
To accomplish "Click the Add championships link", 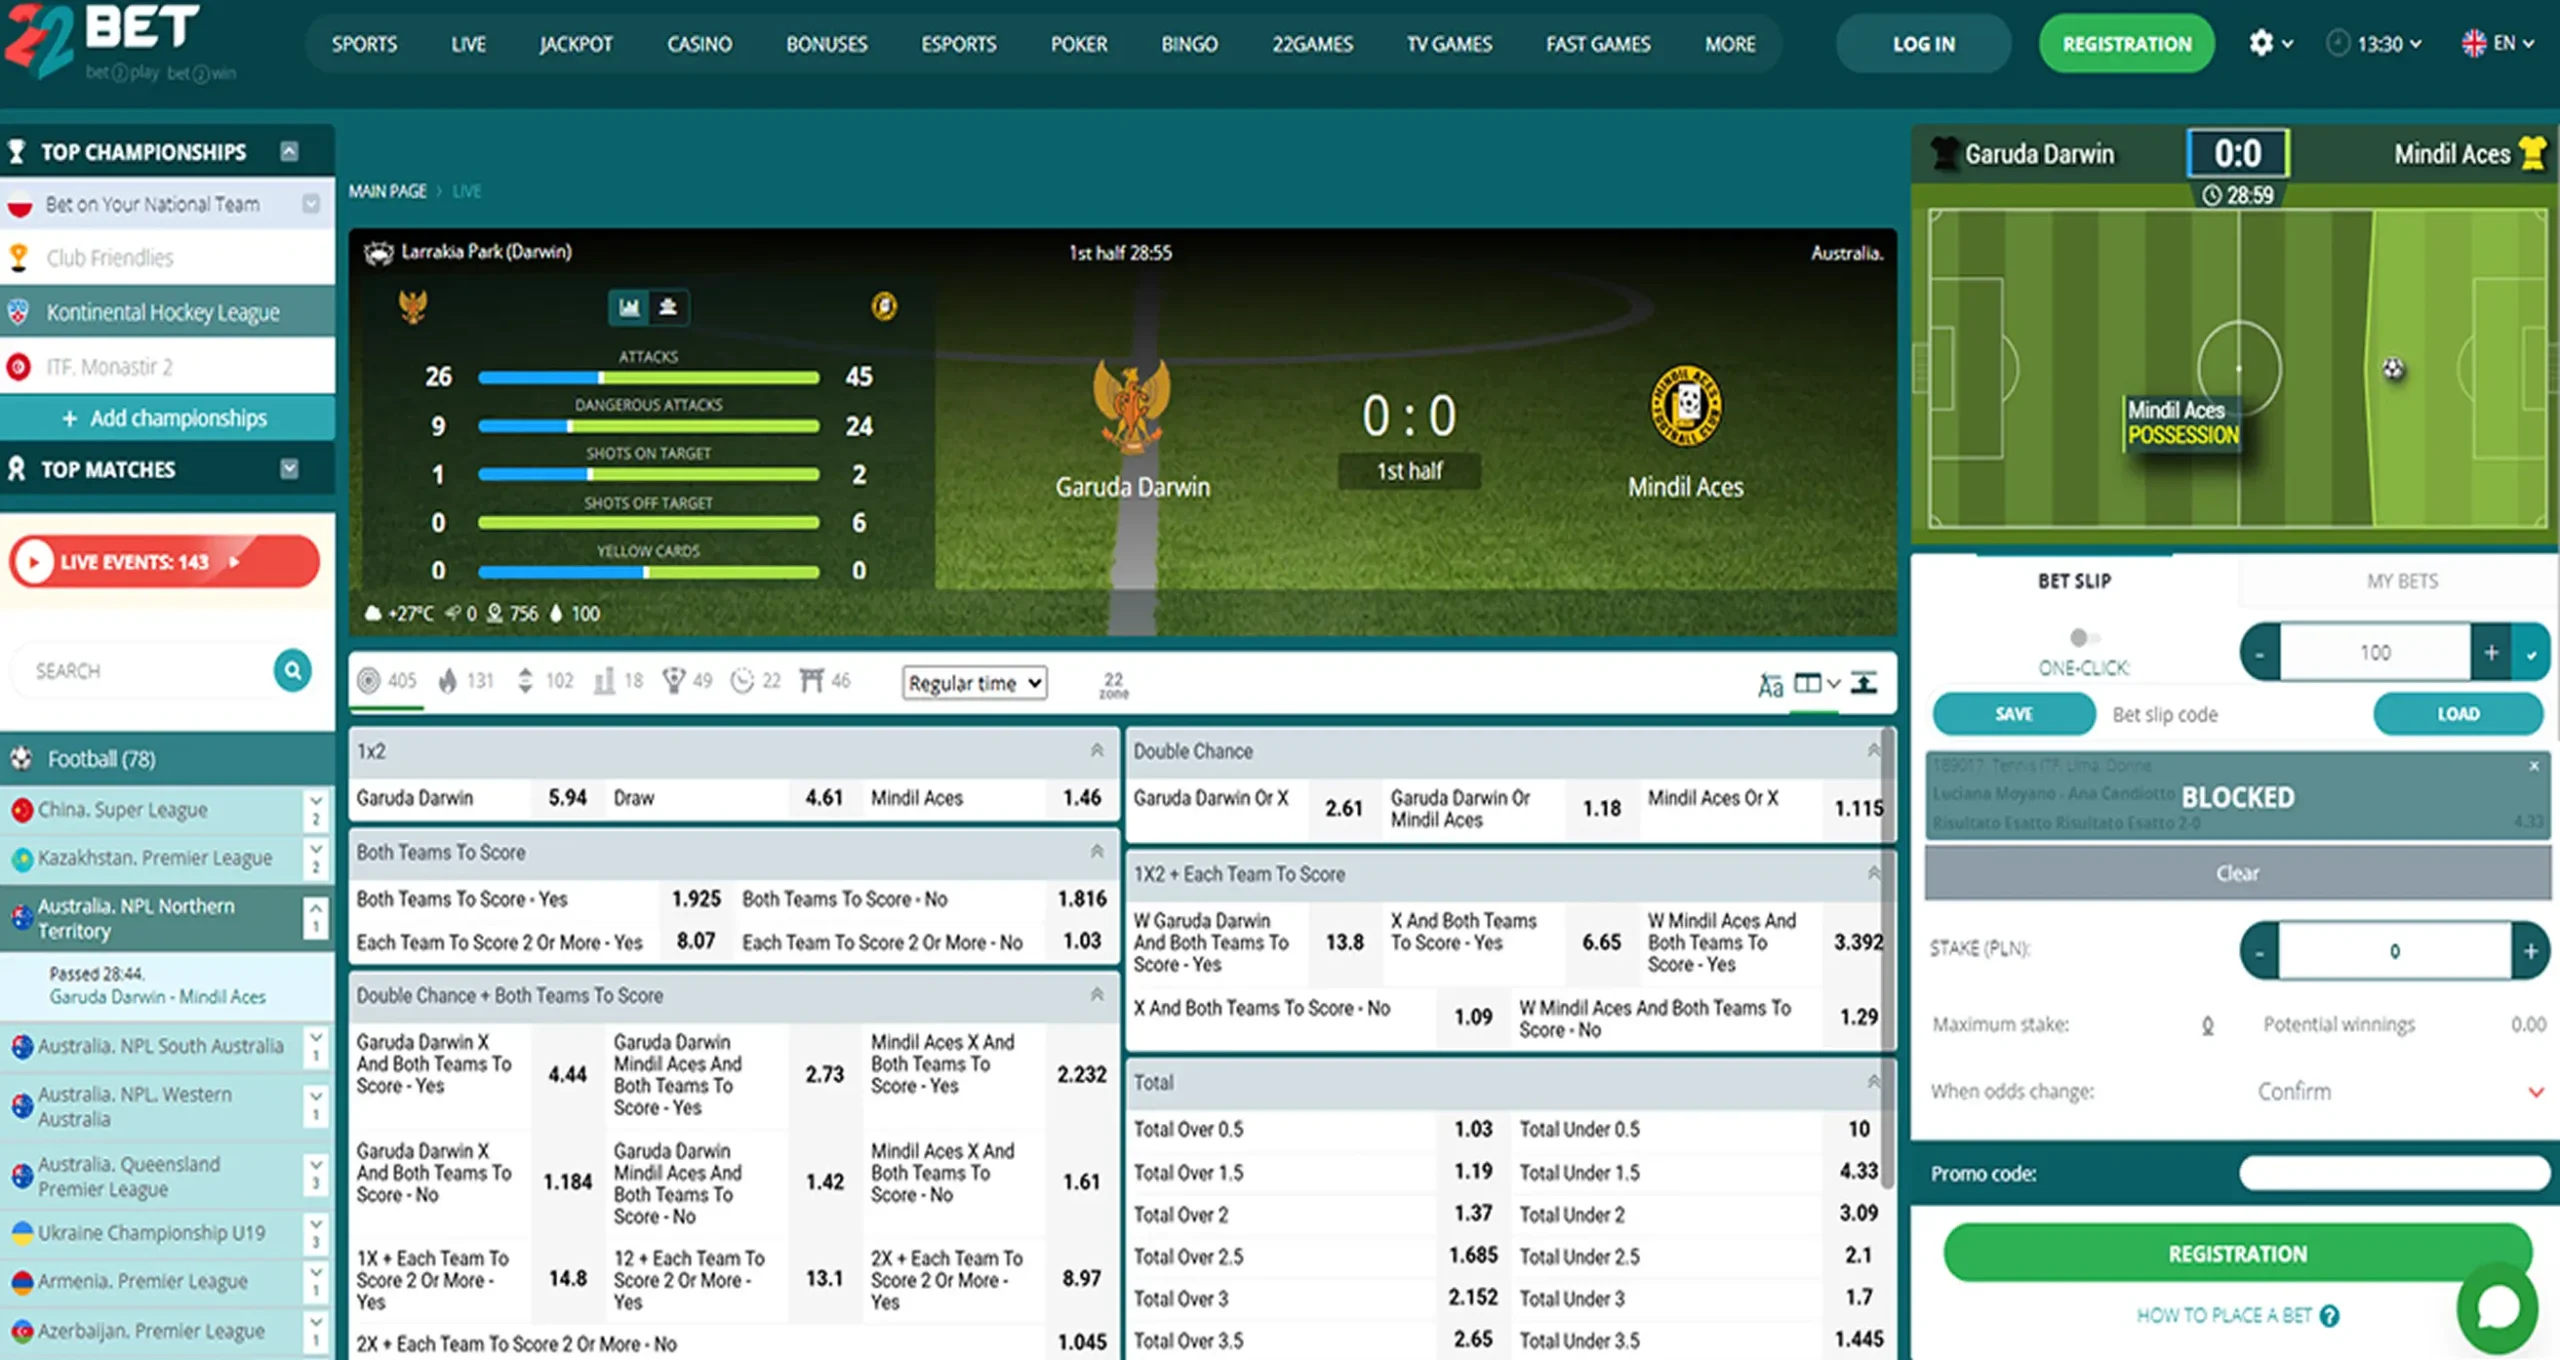I will click(166, 418).
